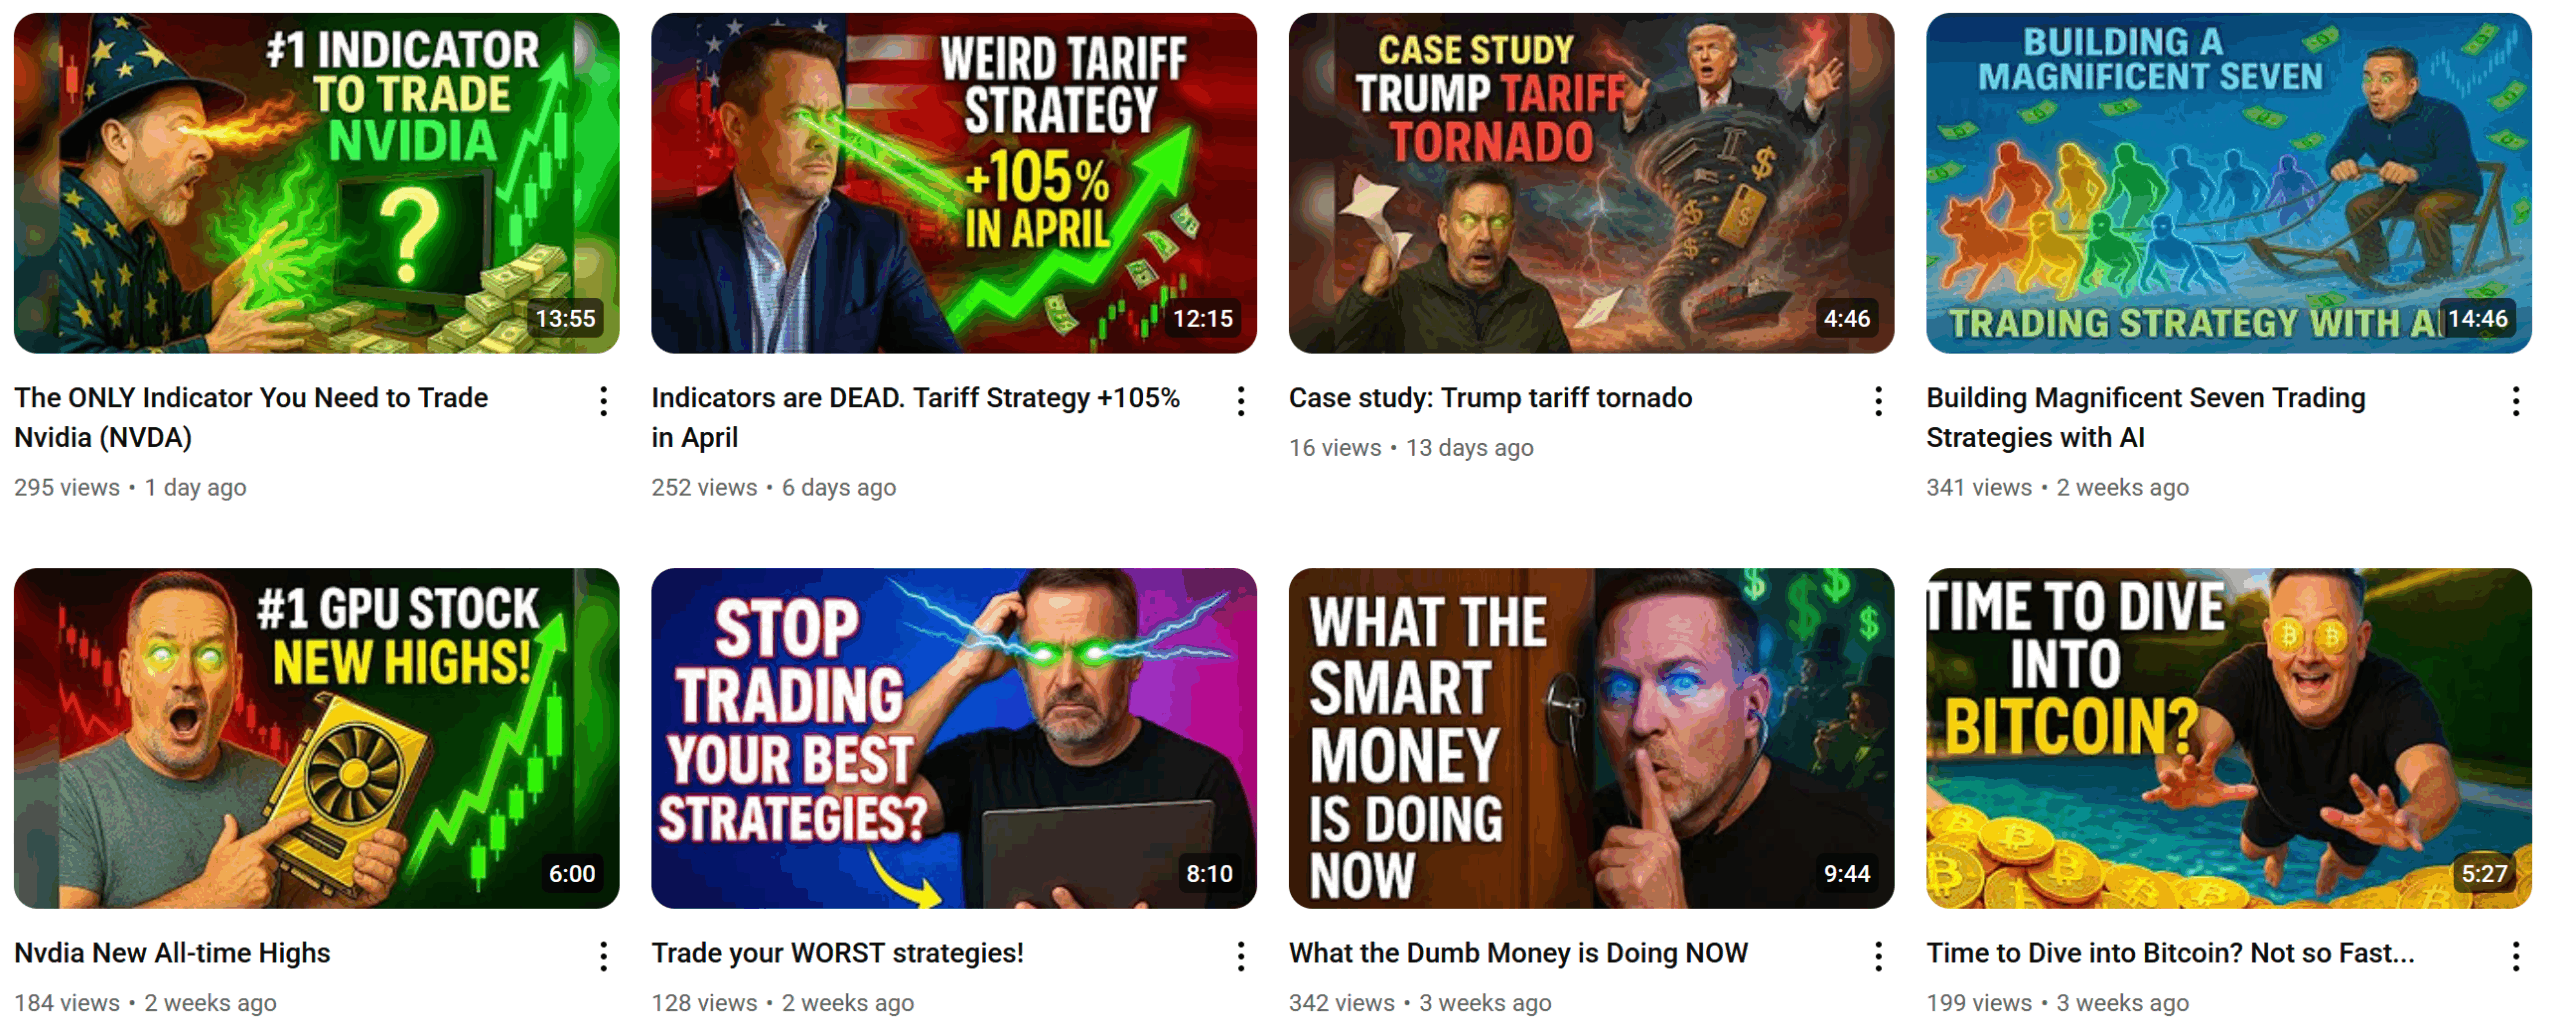Open three-dot menu for WORST strategies video
This screenshot has width=2560, height=1027.
[1241, 956]
